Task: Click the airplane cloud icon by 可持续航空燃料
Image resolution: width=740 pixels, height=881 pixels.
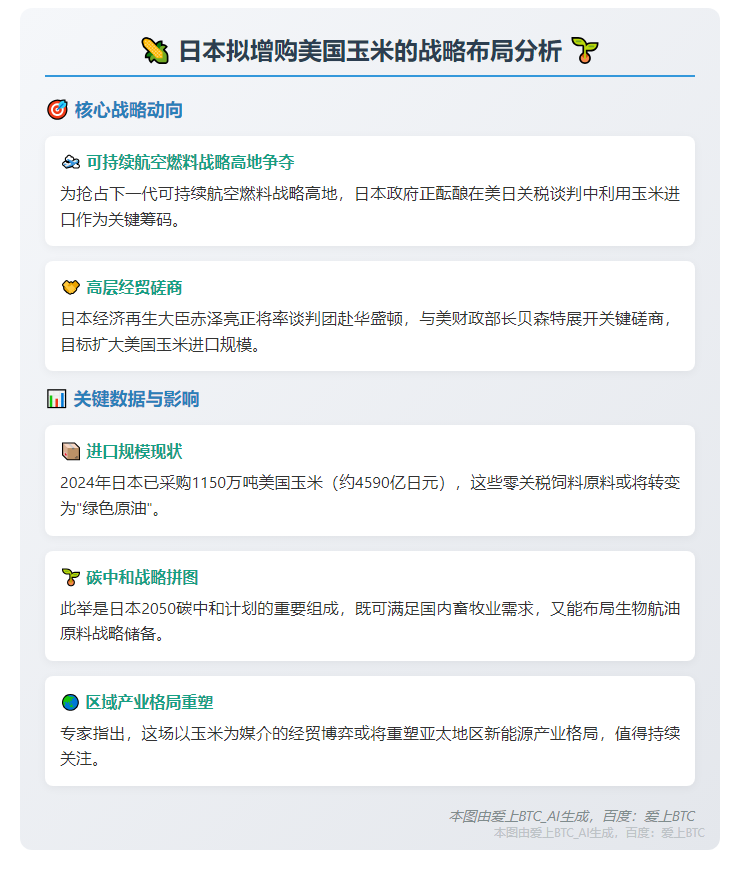Action: [x=71, y=163]
